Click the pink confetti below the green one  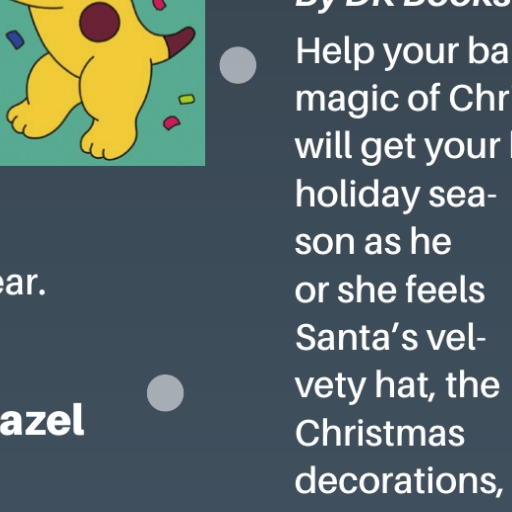tap(172, 123)
